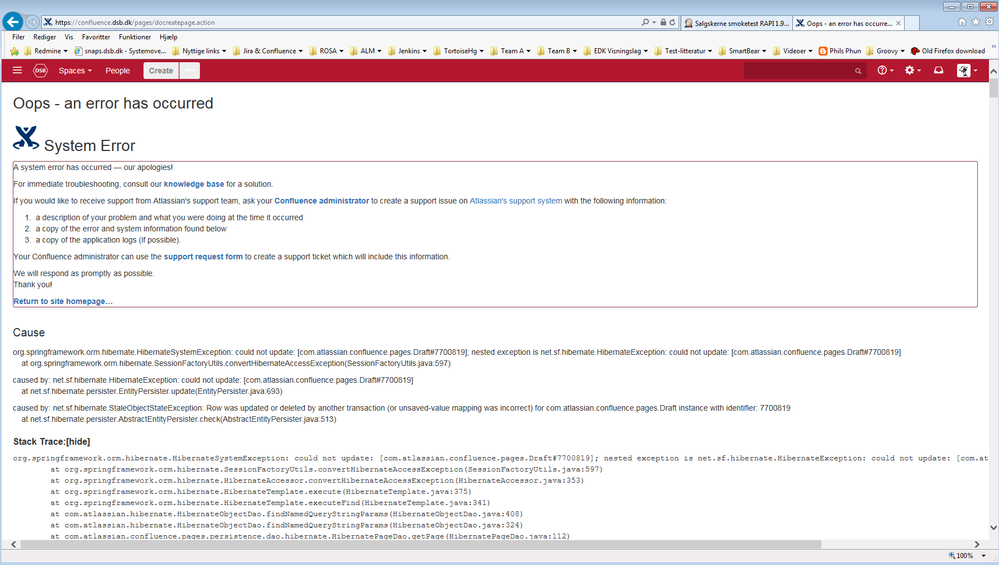Open Old Firefox download favorite
Viewport: 999px width, 565px height.
(x=948, y=51)
